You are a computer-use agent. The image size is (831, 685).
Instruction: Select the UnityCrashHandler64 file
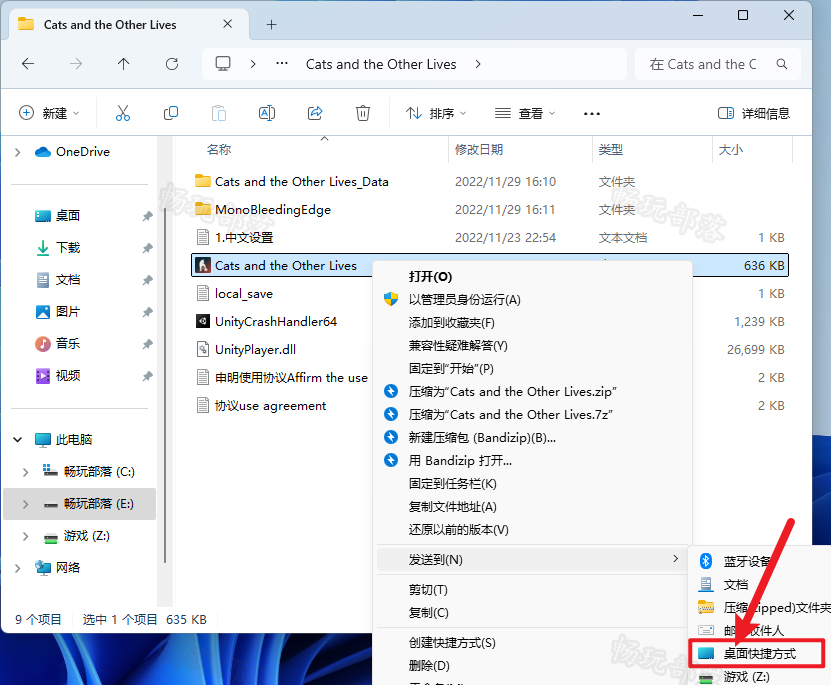pyautogui.click(x=266, y=322)
